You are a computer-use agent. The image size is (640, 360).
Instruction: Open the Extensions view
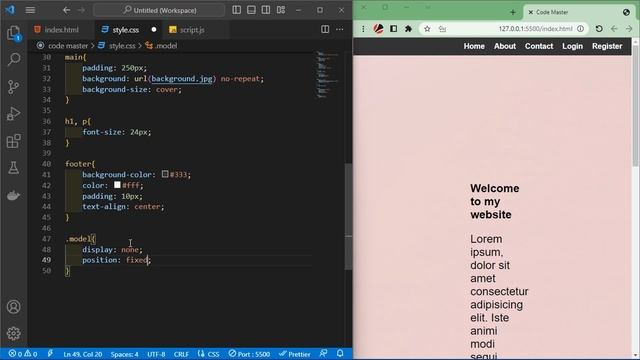point(13,141)
